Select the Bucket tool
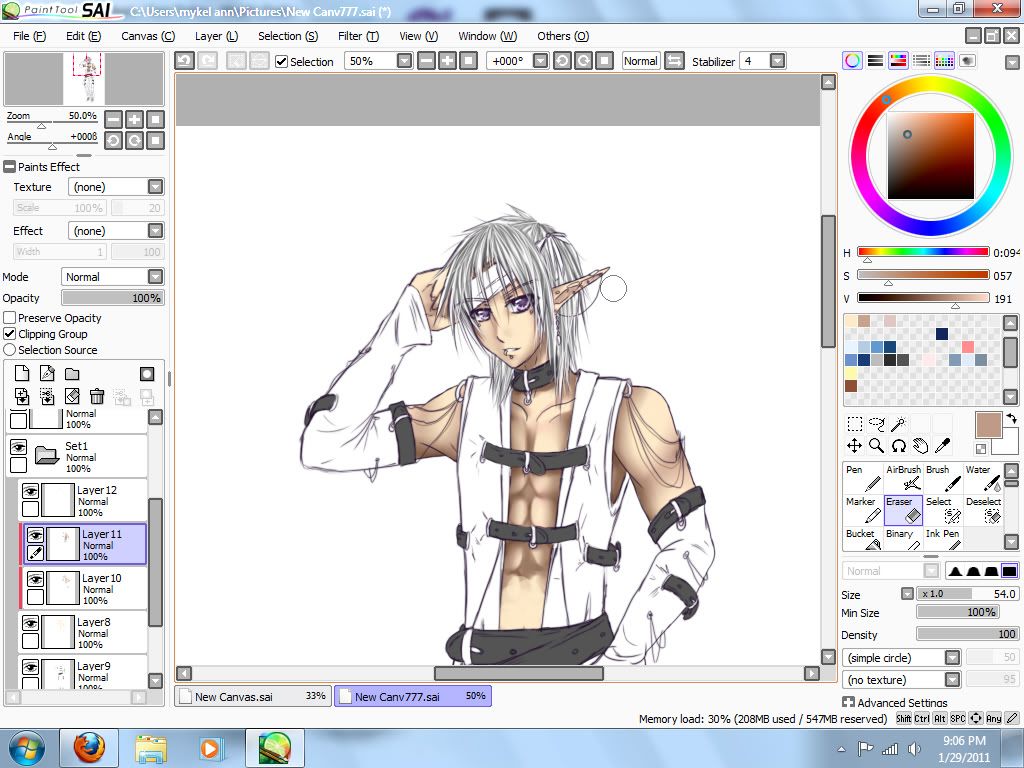 [x=863, y=538]
